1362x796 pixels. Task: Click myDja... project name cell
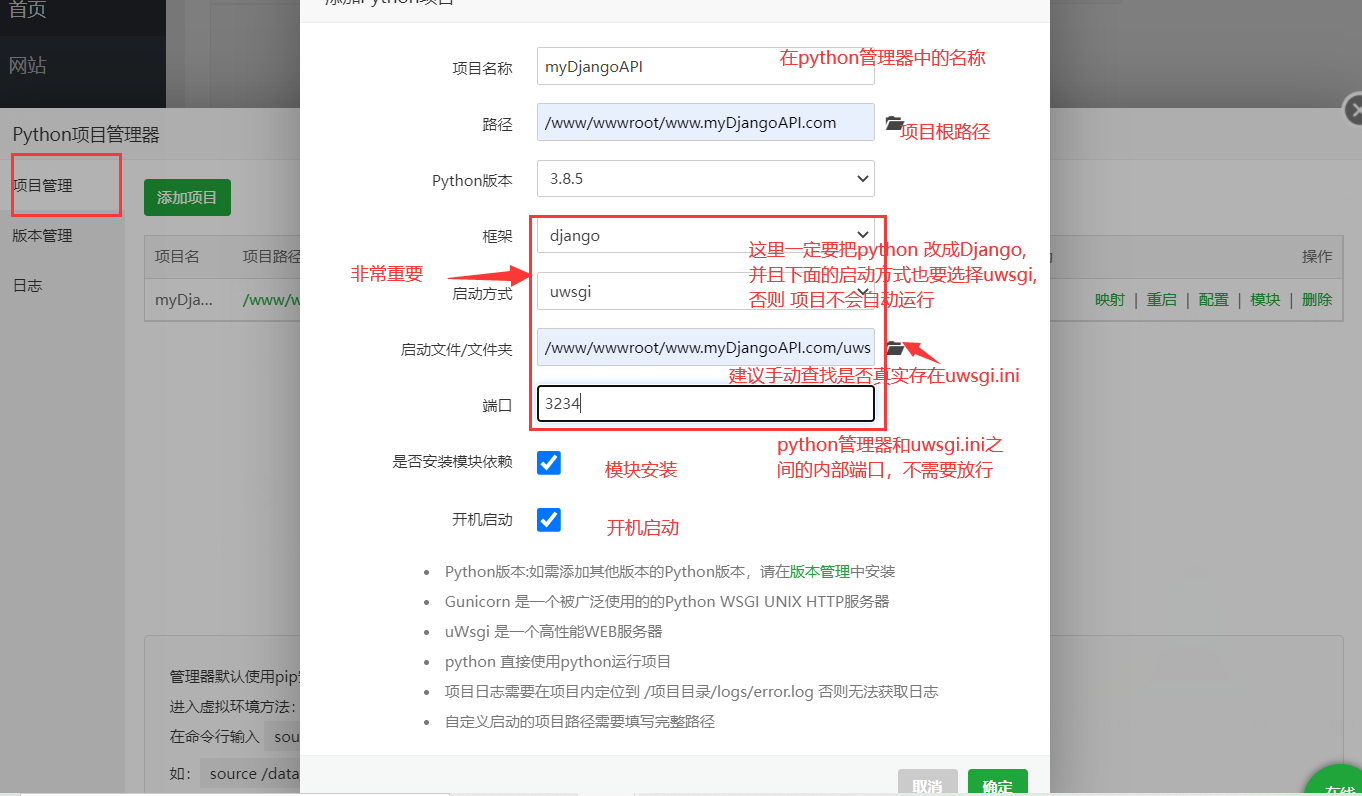click(184, 299)
